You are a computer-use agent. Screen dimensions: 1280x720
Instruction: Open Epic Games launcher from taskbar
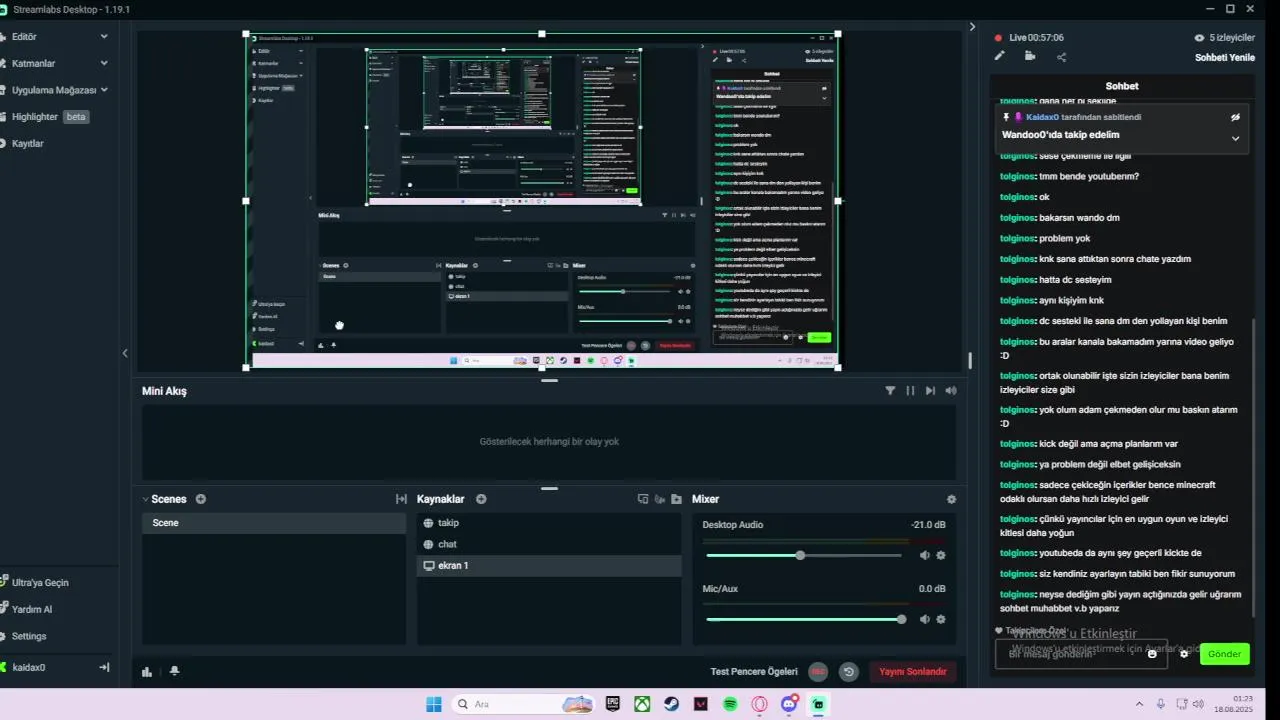point(612,704)
